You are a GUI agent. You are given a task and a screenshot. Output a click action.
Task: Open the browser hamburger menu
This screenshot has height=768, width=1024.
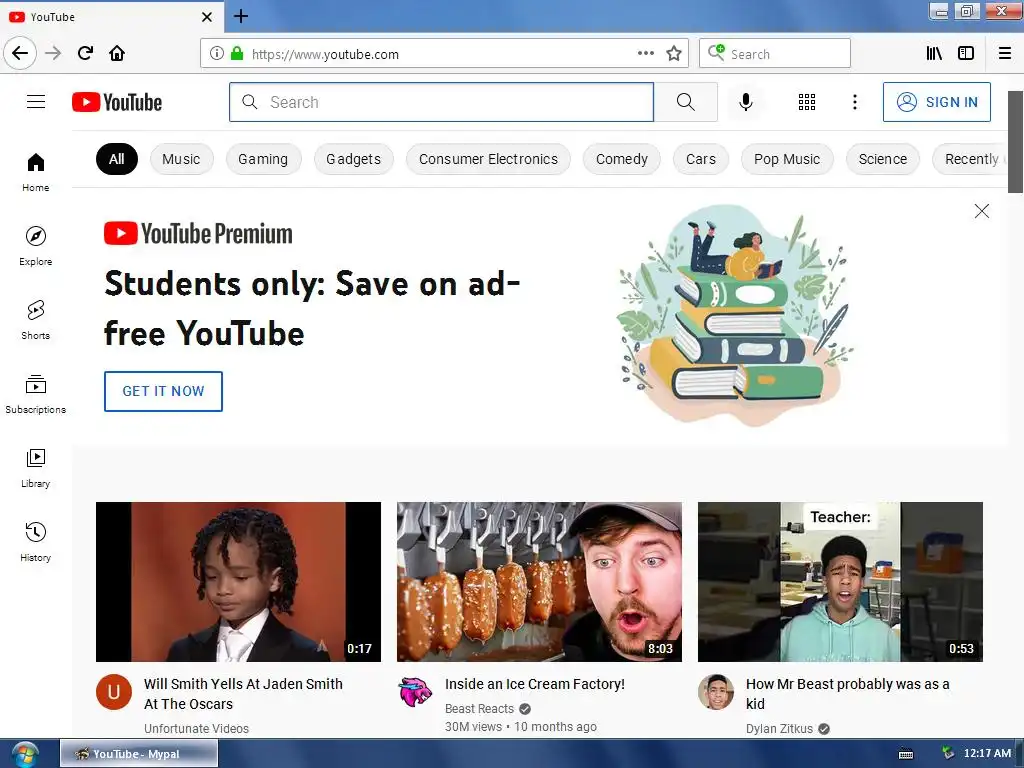point(1005,53)
